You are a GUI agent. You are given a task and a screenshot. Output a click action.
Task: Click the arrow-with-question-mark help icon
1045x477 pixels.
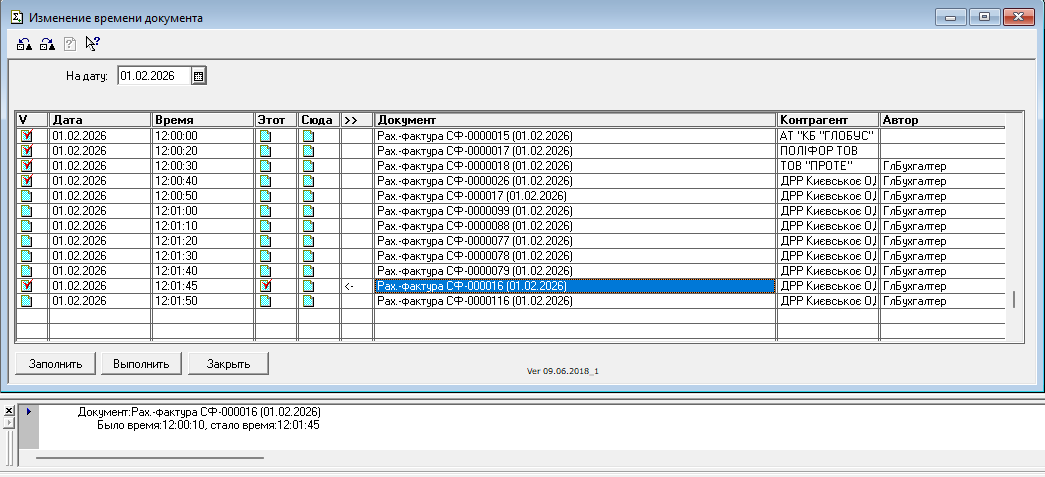pyautogui.click(x=93, y=43)
